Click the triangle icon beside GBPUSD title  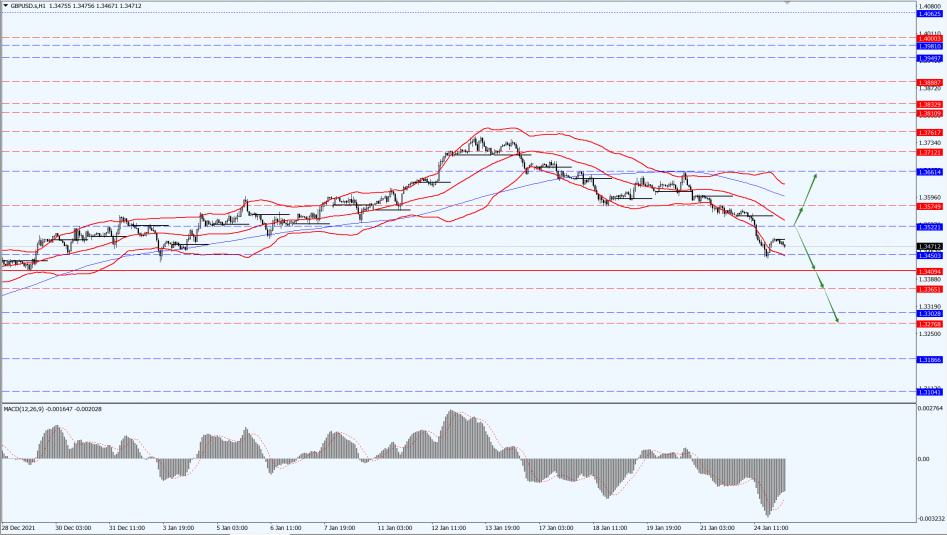pos(5,6)
